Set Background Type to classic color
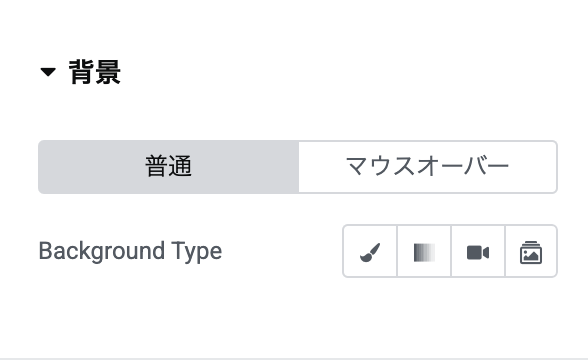Viewport: 588px width, 360px height. [x=370, y=251]
